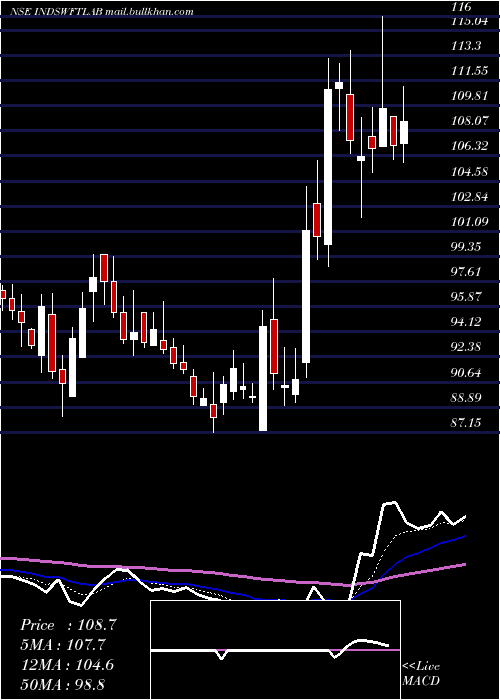Click the 102.84 price axis label
Viewport: 500px width, 700px height.
point(469,196)
